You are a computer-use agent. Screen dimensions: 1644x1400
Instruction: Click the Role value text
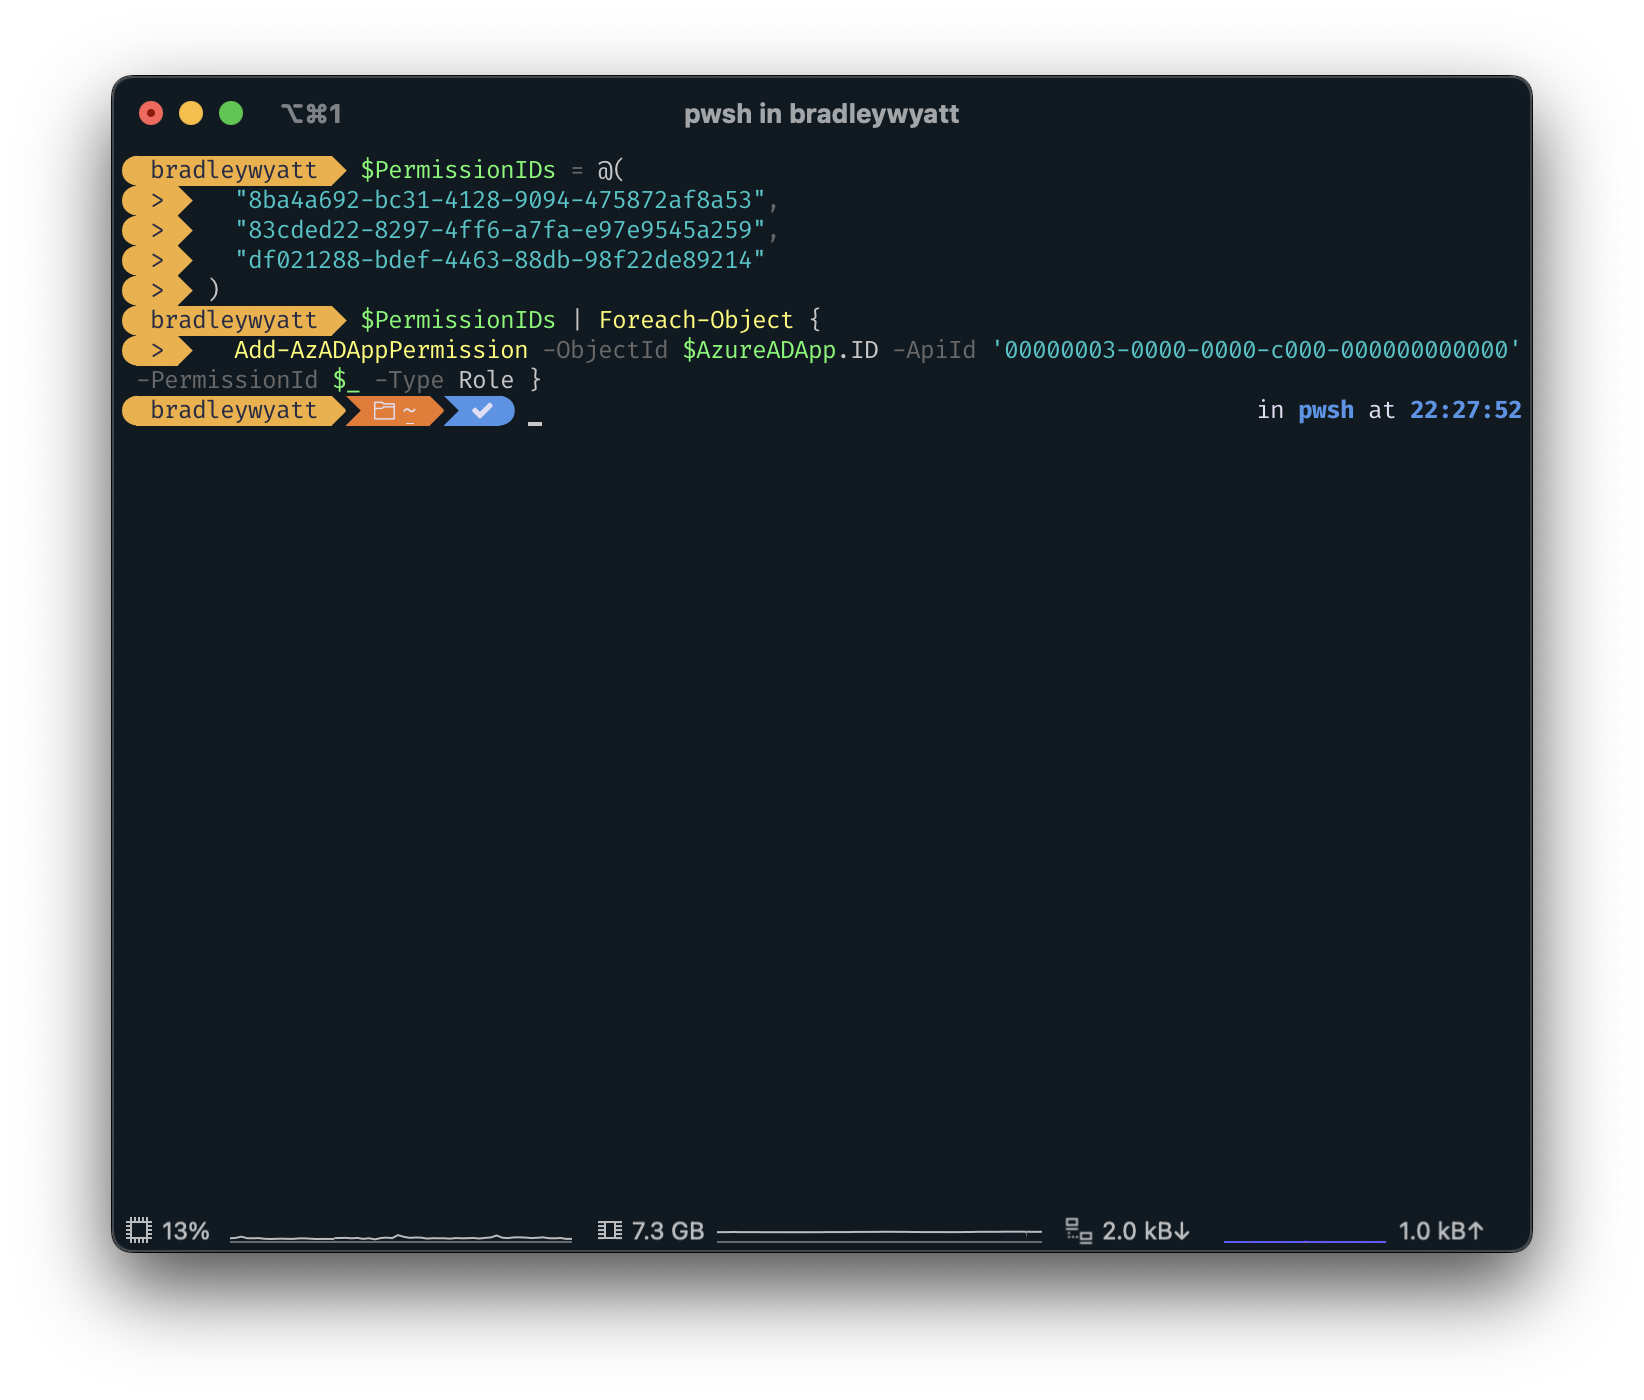[x=486, y=380]
